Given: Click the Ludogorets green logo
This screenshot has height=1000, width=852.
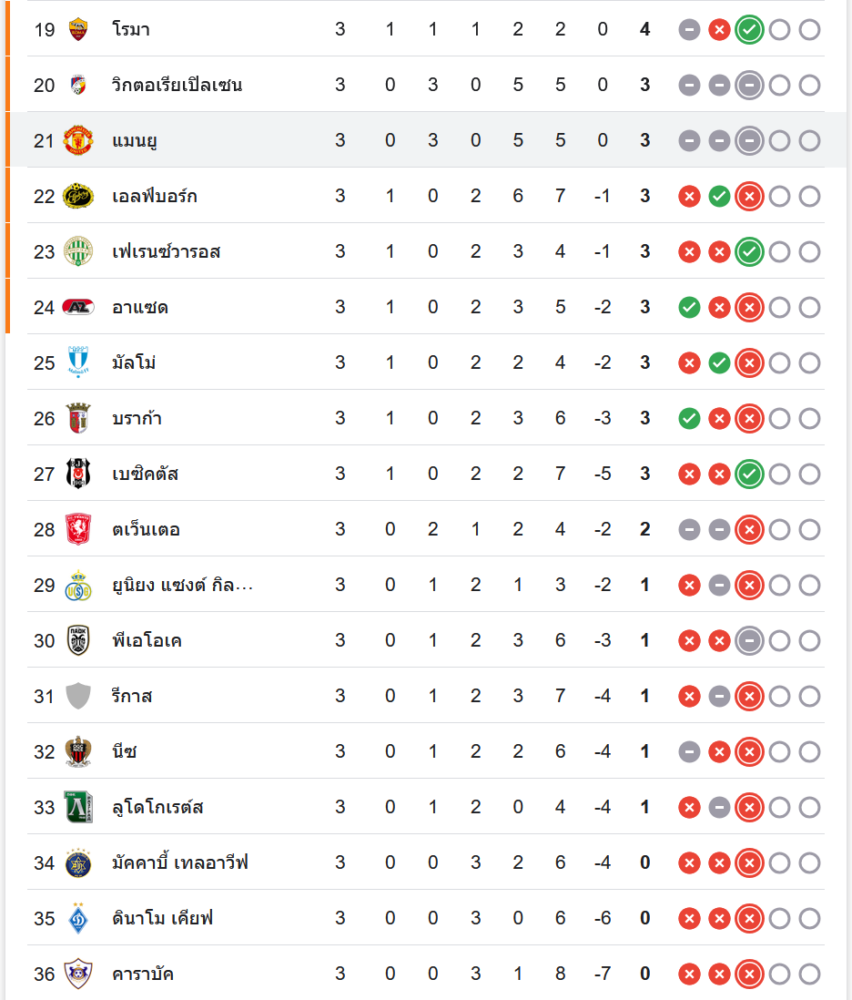Looking at the screenshot, I should 78,807.
